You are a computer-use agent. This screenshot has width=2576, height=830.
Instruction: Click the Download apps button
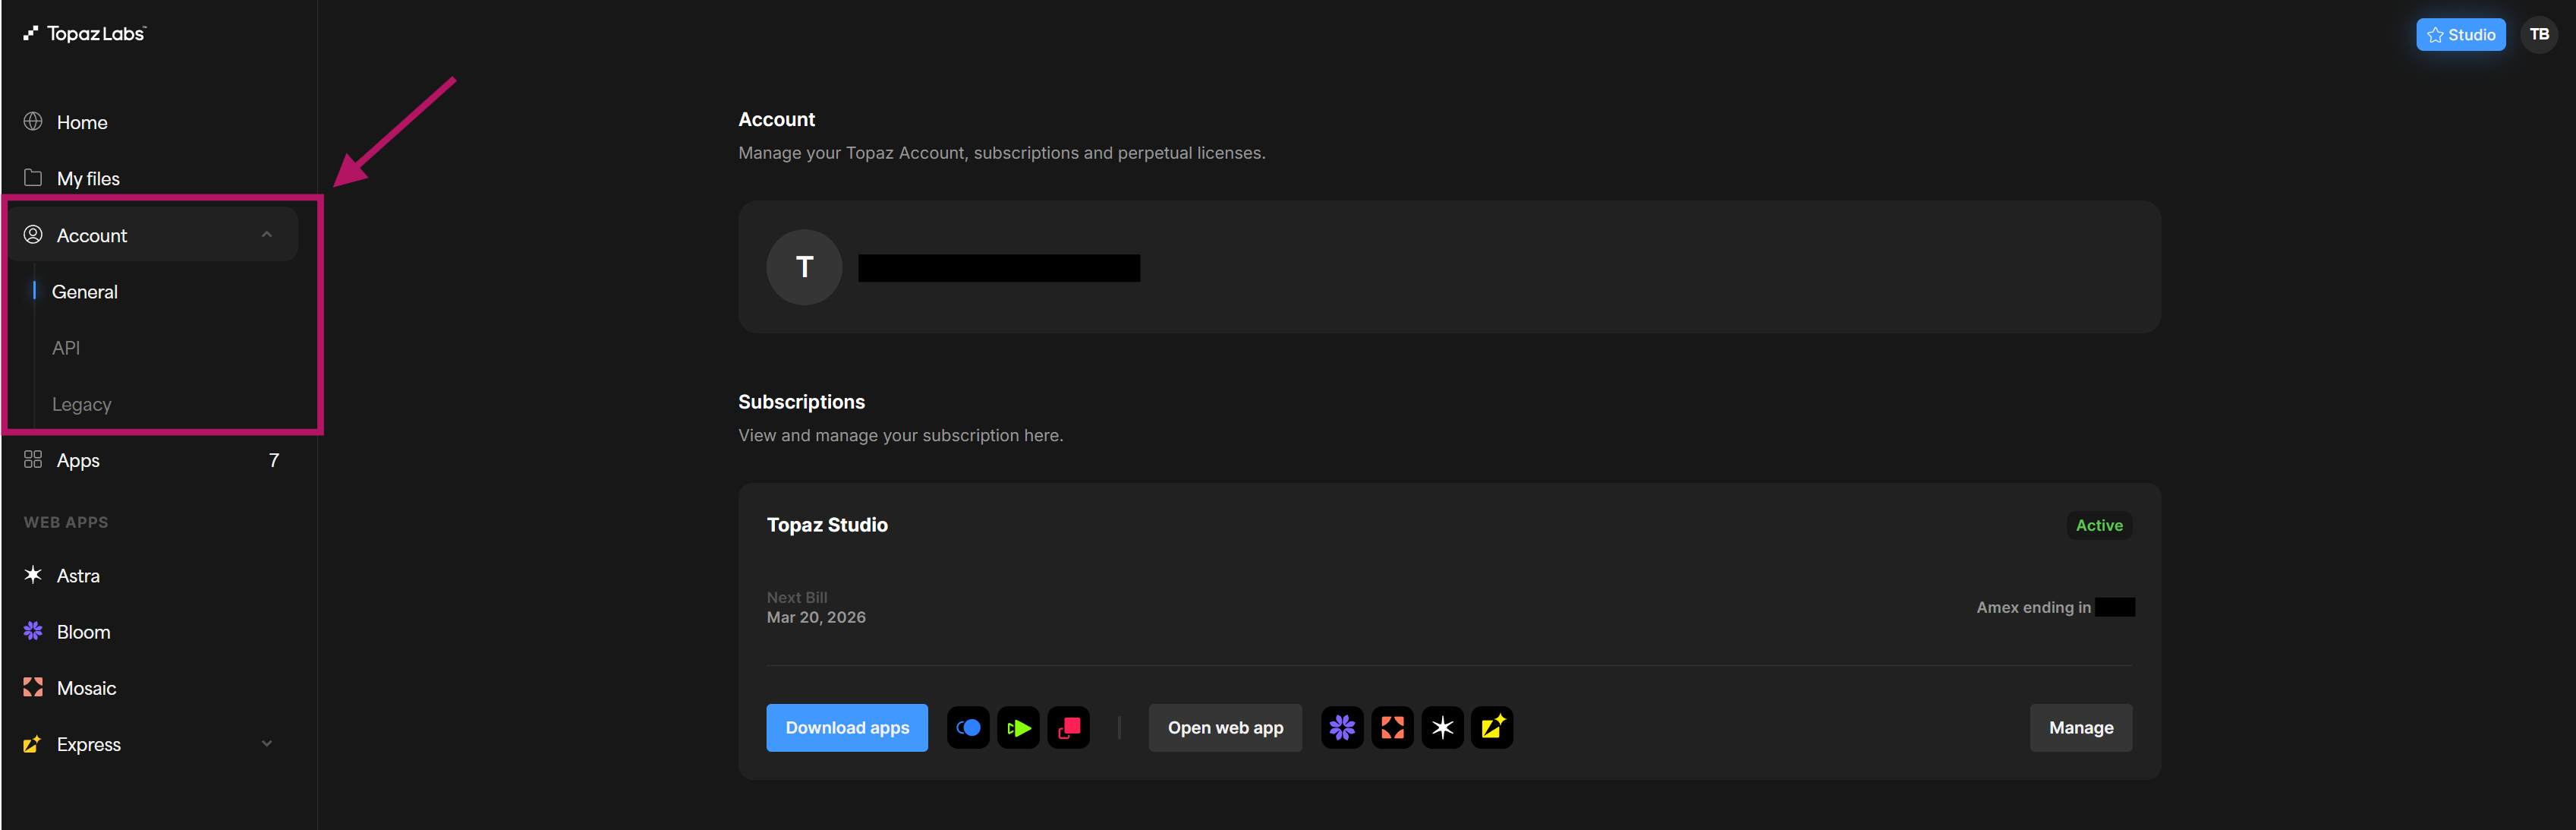coord(846,728)
